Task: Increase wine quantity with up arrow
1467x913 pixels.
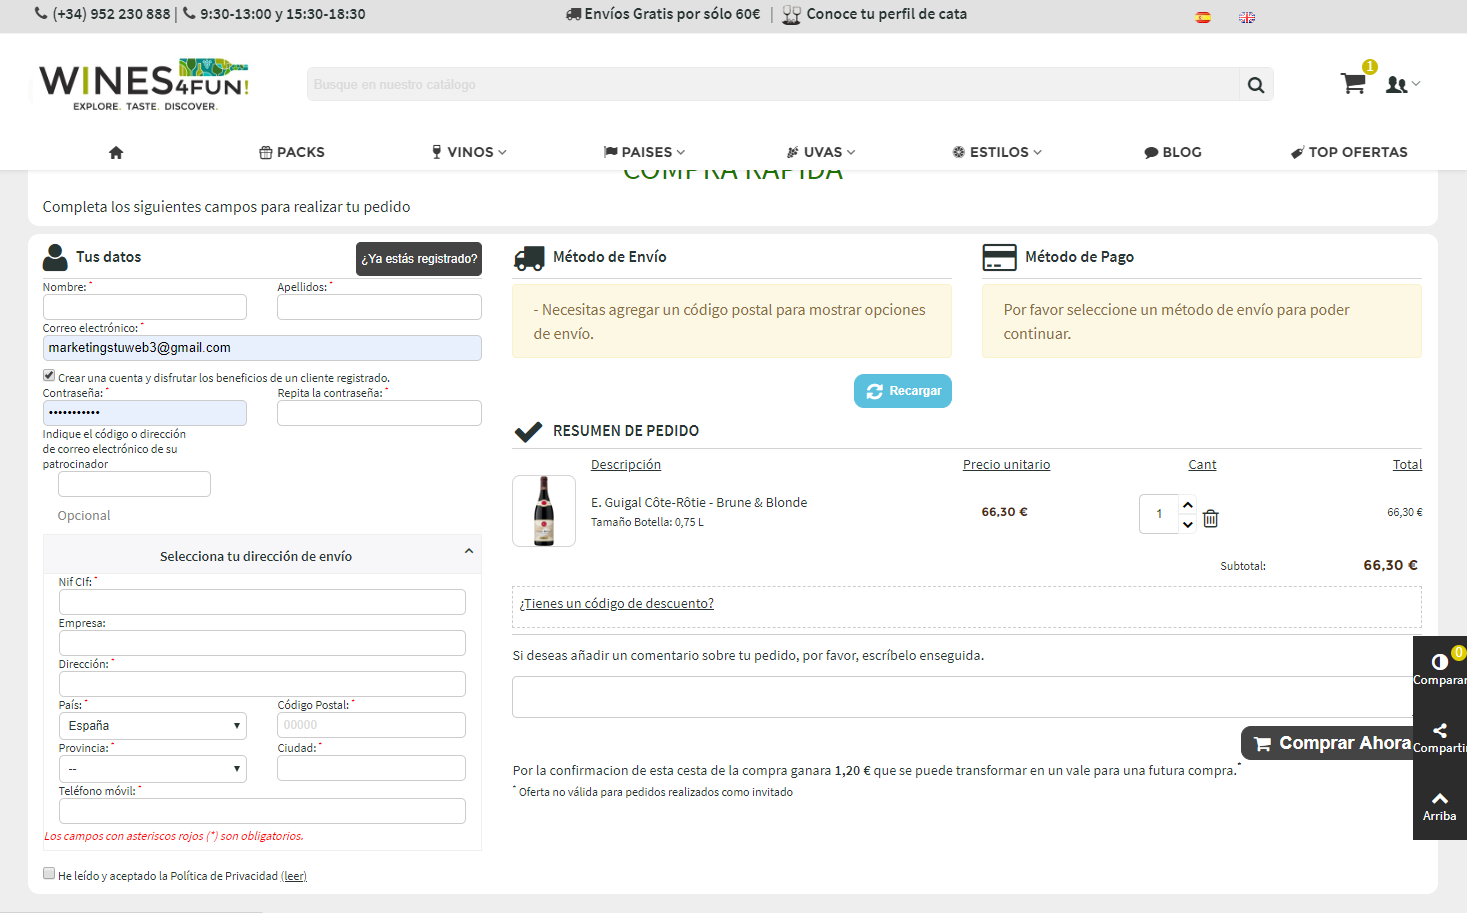Action: pyautogui.click(x=1188, y=504)
